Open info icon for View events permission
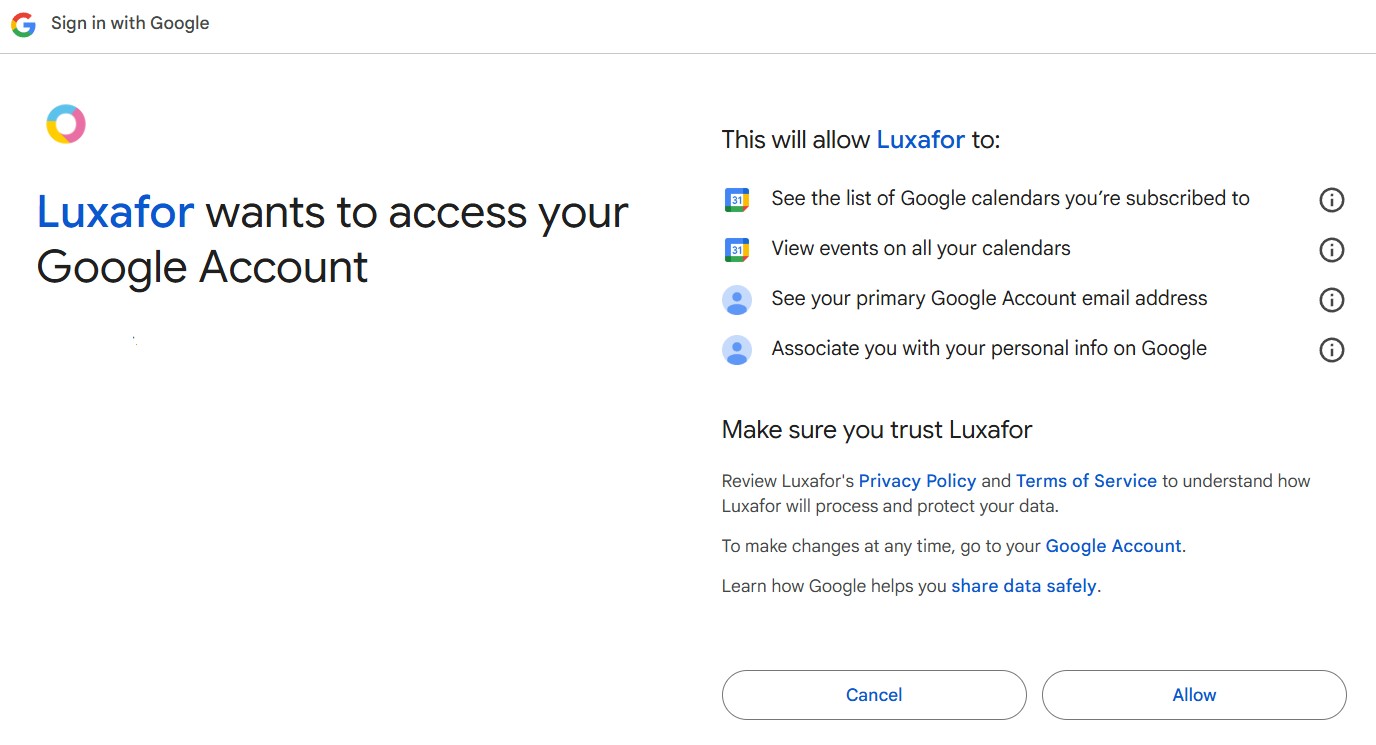The height and width of the screenshot is (745, 1376). 1332,250
